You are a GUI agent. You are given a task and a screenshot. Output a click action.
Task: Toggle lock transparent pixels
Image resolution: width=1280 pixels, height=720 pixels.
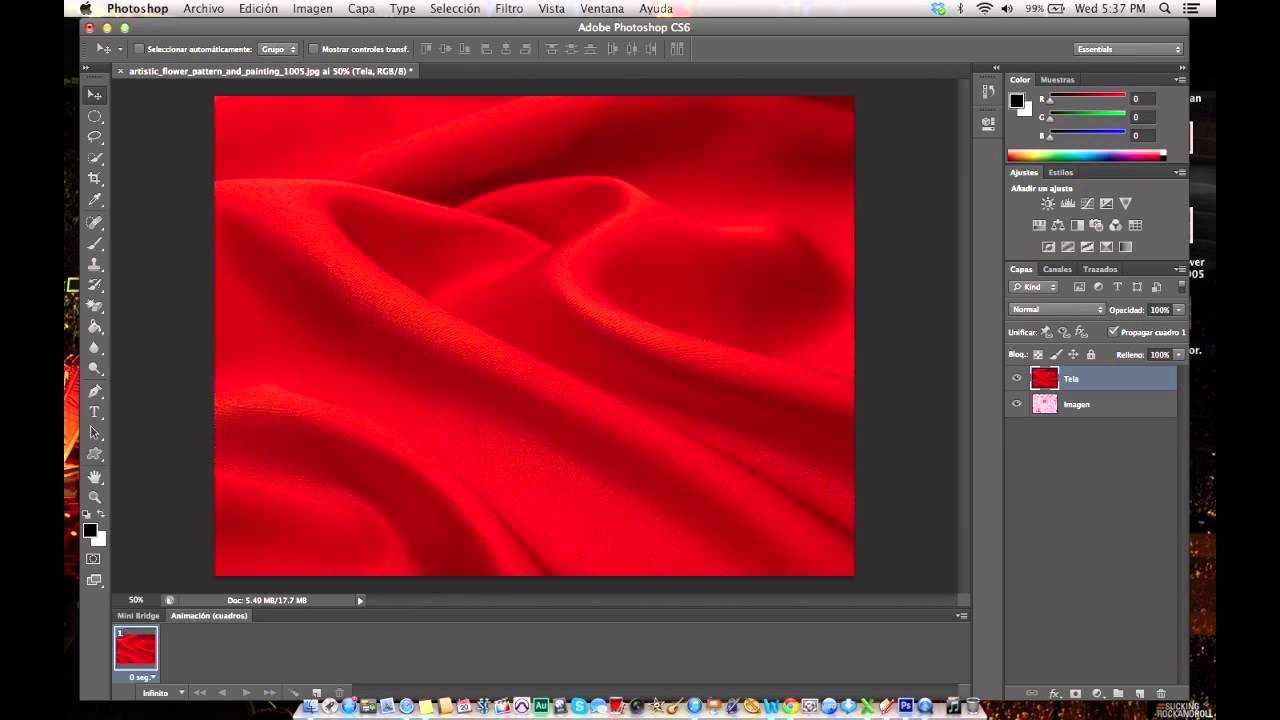[1038, 355]
